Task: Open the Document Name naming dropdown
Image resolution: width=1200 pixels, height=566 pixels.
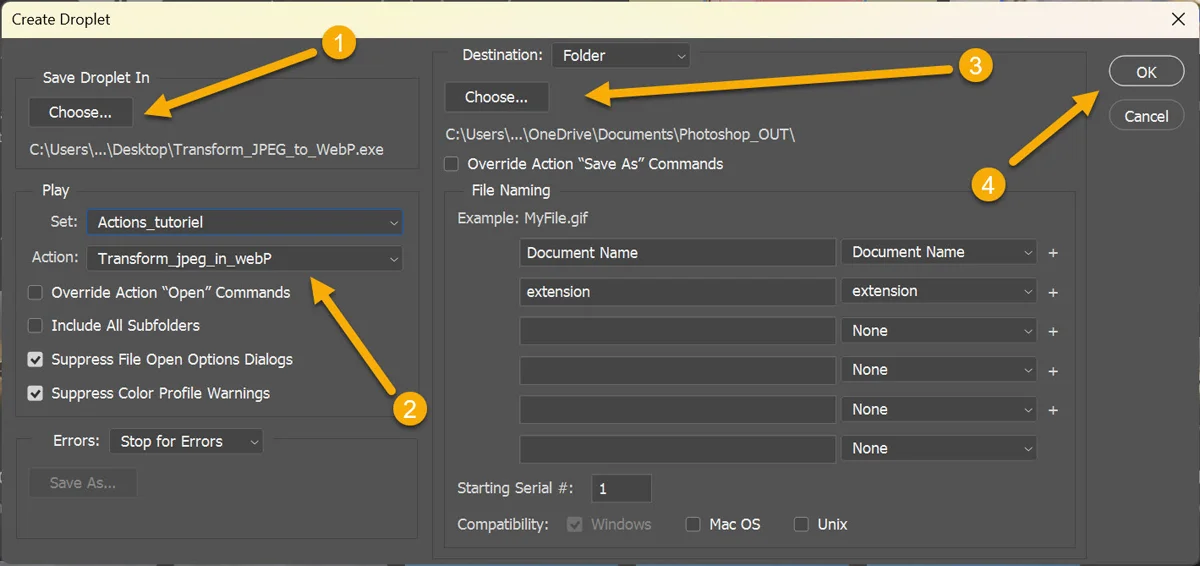Action: pyautogui.click(x=939, y=252)
